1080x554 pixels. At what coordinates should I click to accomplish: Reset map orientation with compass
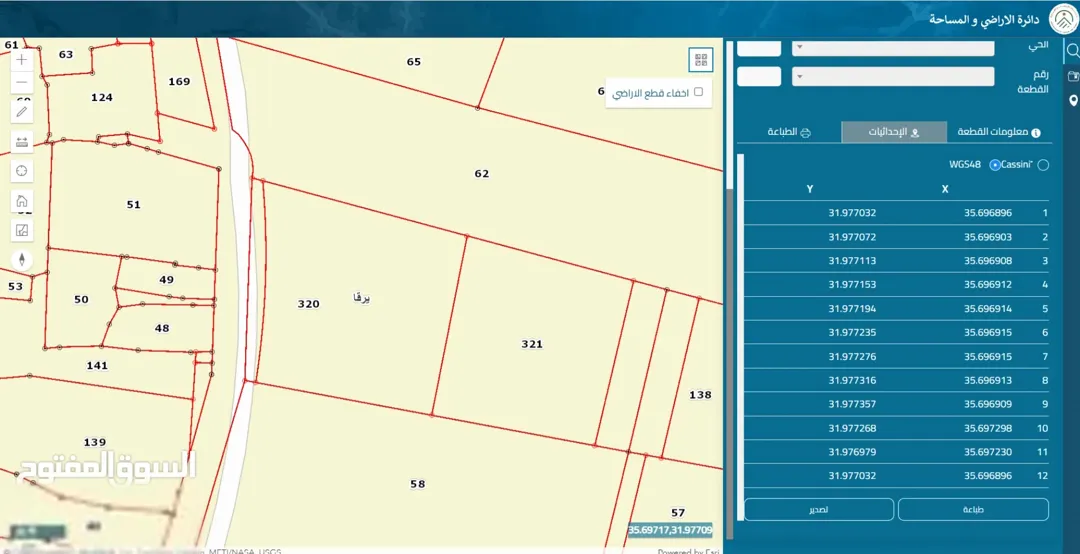coord(22,260)
